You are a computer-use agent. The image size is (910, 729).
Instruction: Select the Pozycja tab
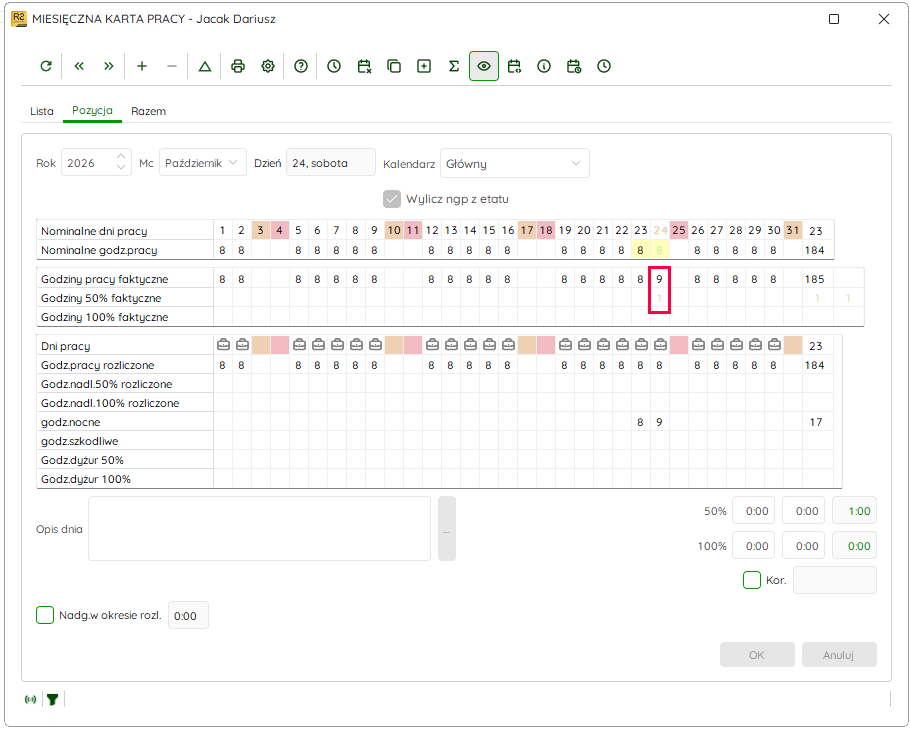[x=92, y=110]
